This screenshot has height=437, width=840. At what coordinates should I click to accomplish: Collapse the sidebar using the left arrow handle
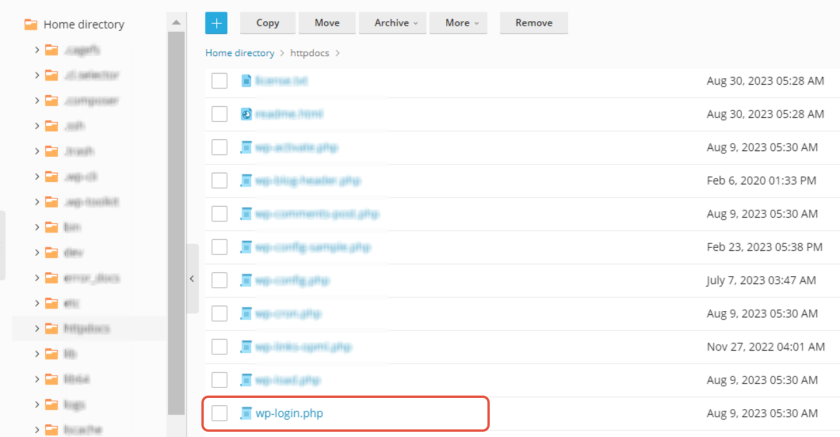click(192, 278)
